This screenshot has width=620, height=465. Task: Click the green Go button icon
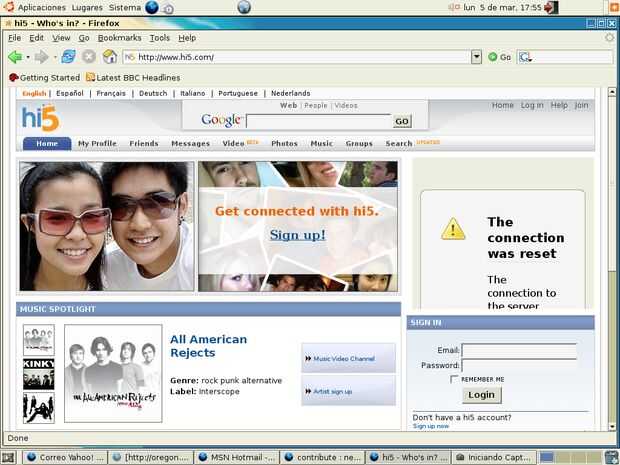[493, 57]
